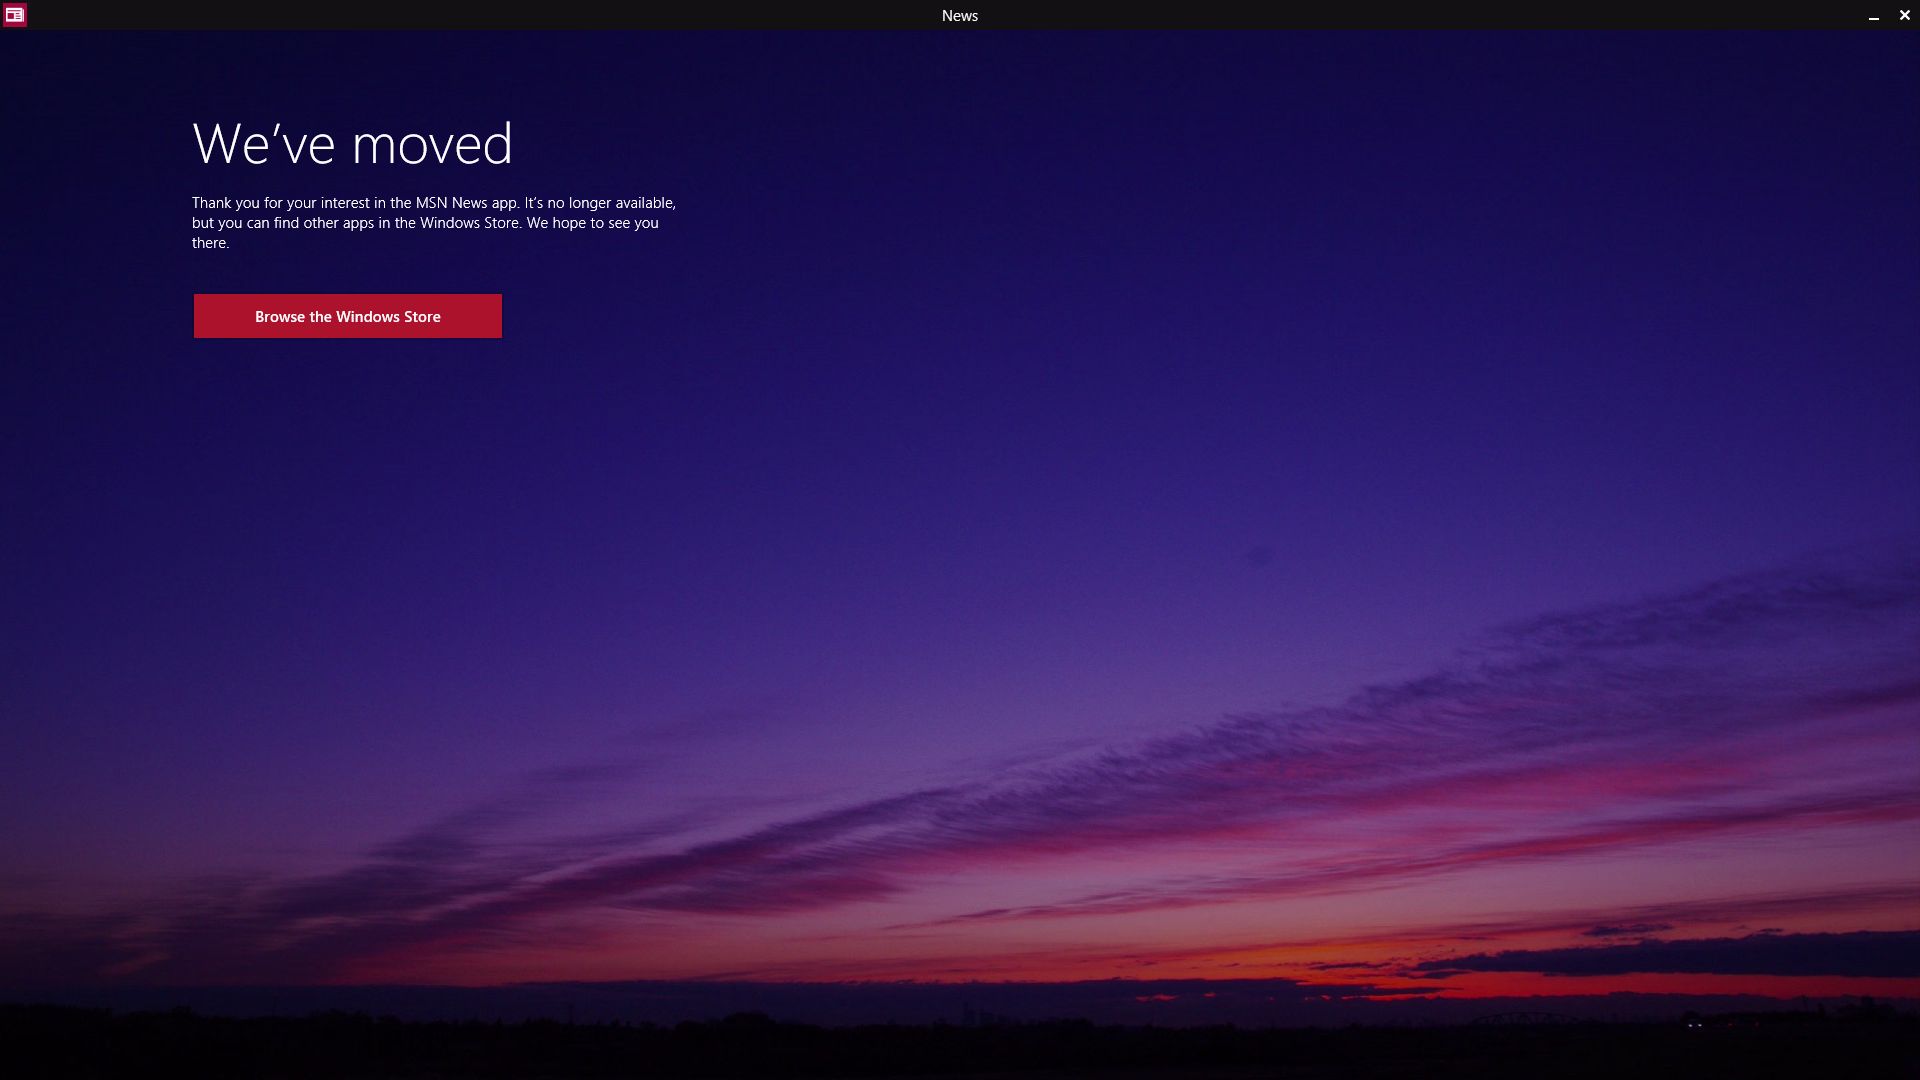The width and height of the screenshot is (1920, 1080).
Task: Click the word there ending the message
Action: [x=209, y=243]
